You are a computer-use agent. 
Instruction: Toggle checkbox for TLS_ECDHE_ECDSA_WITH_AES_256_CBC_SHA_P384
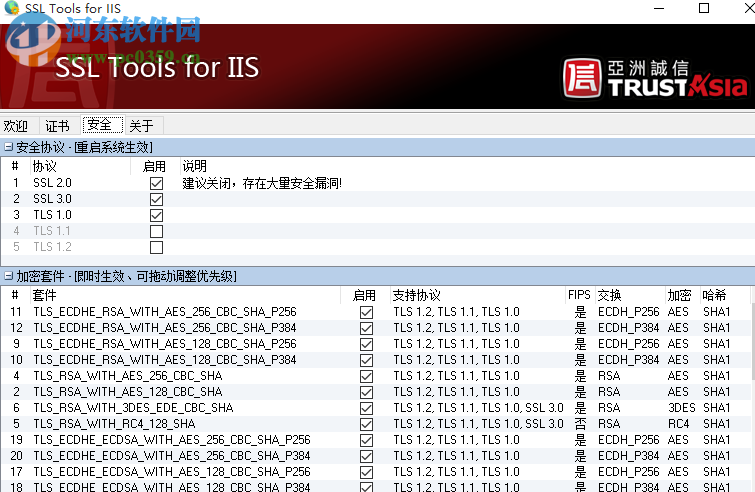coord(366,456)
